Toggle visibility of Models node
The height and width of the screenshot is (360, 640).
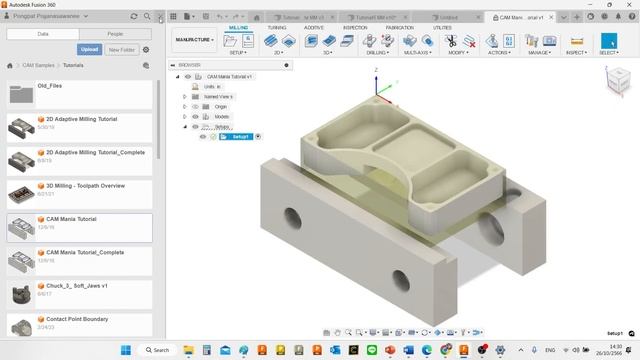(x=195, y=117)
